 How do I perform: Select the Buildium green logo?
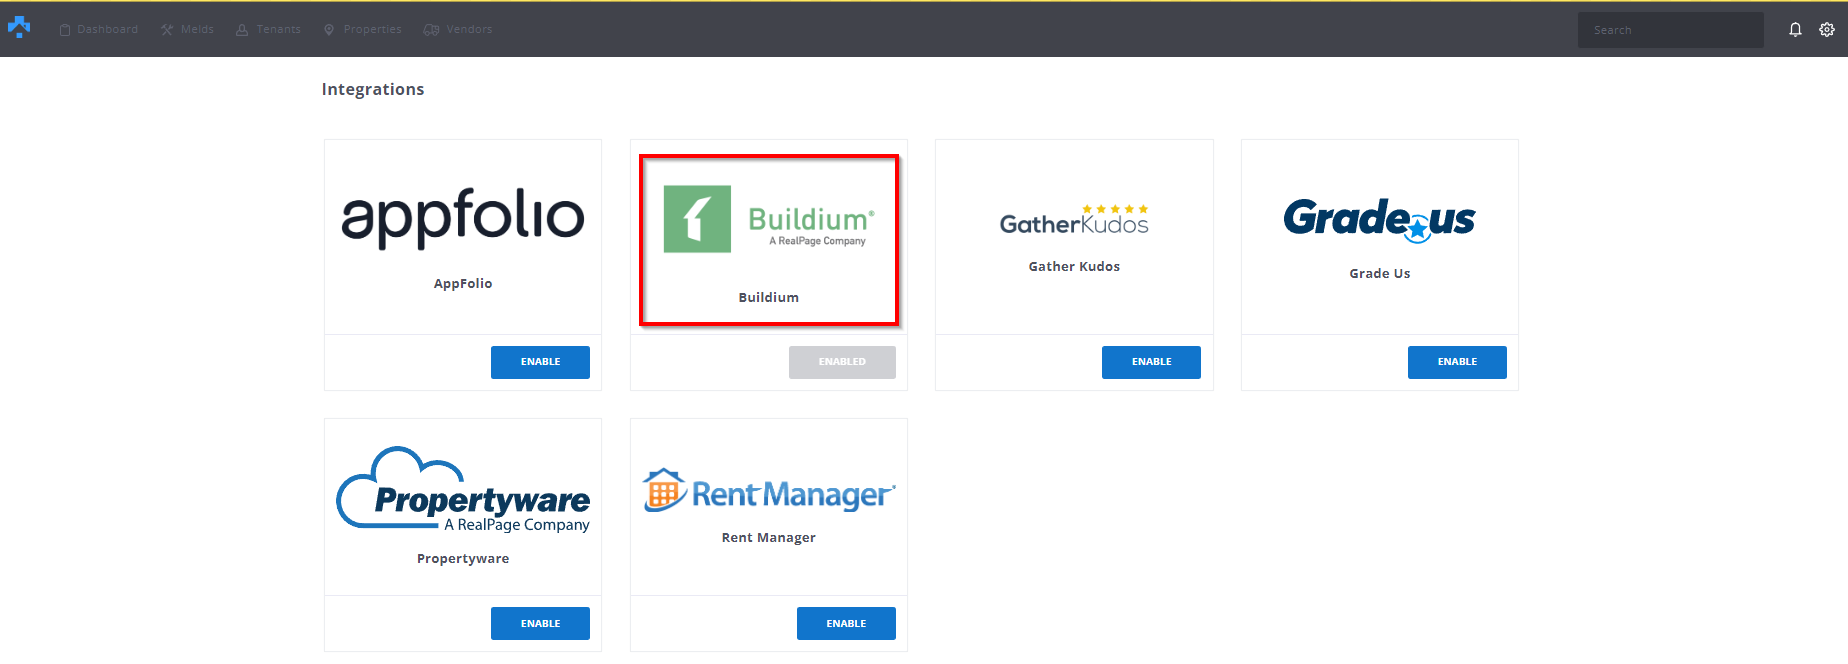click(x=769, y=219)
